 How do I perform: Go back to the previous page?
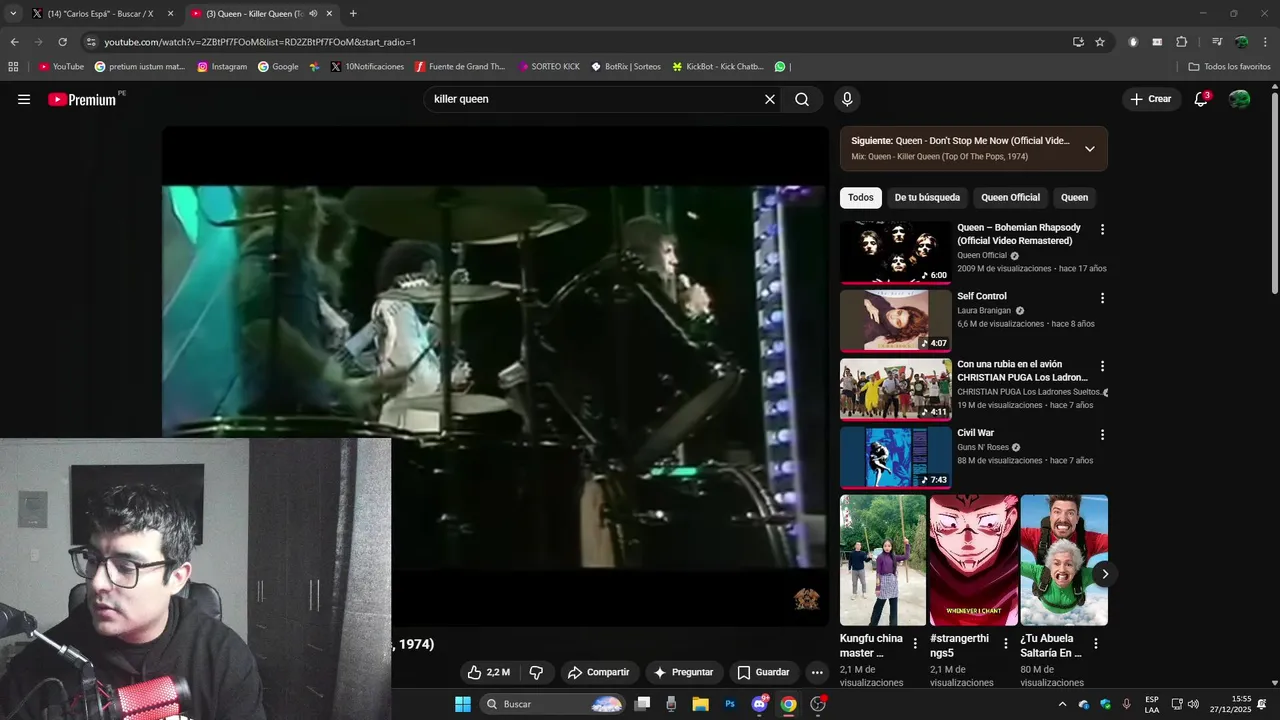point(14,42)
